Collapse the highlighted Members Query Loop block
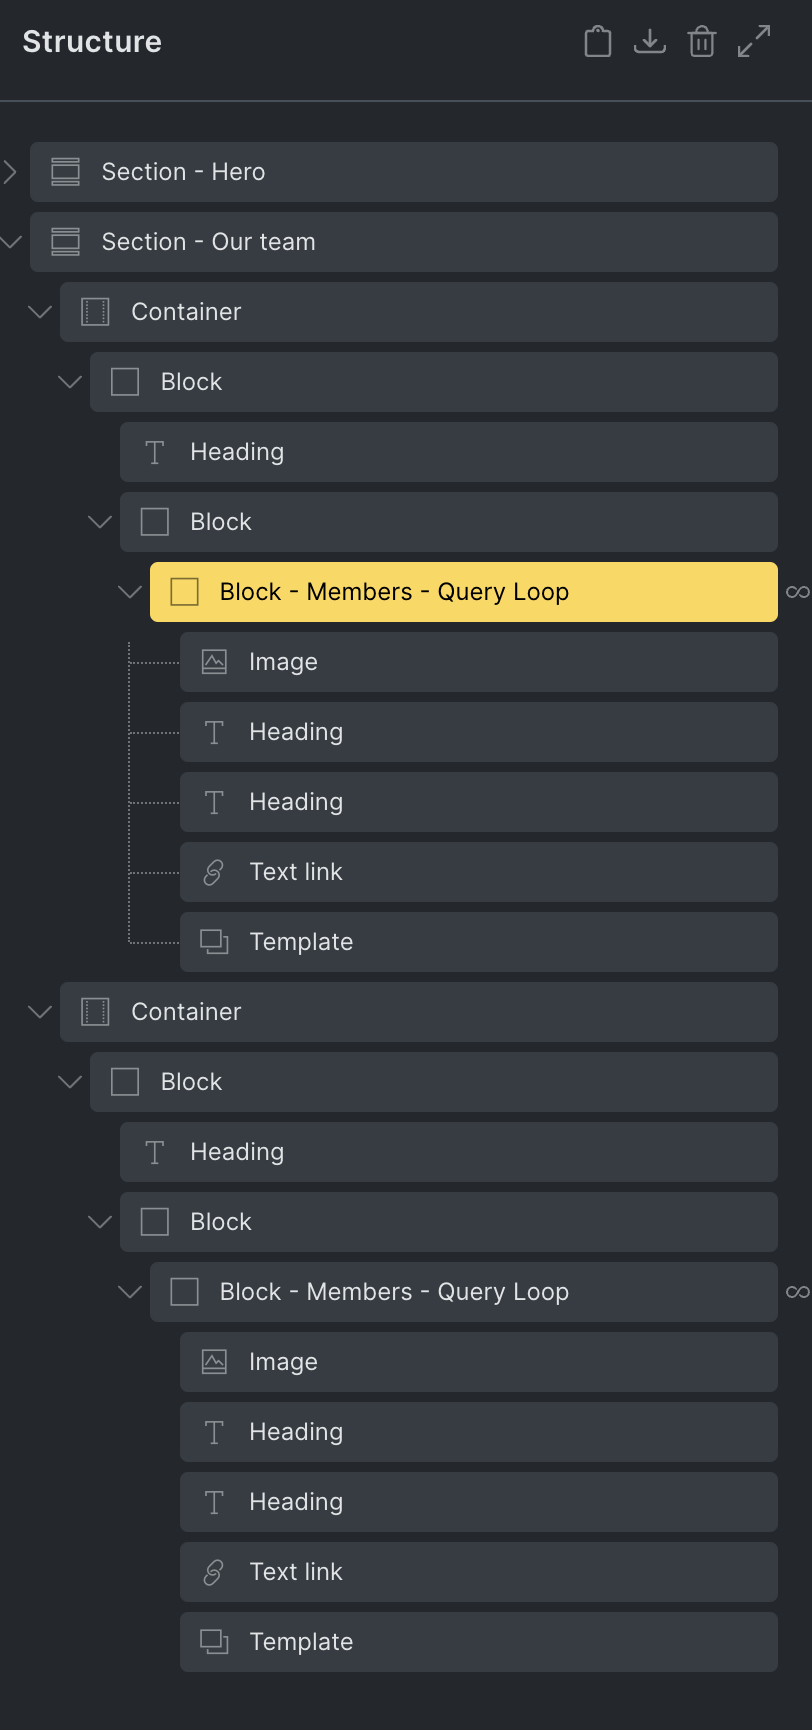812x1730 pixels. click(x=130, y=592)
